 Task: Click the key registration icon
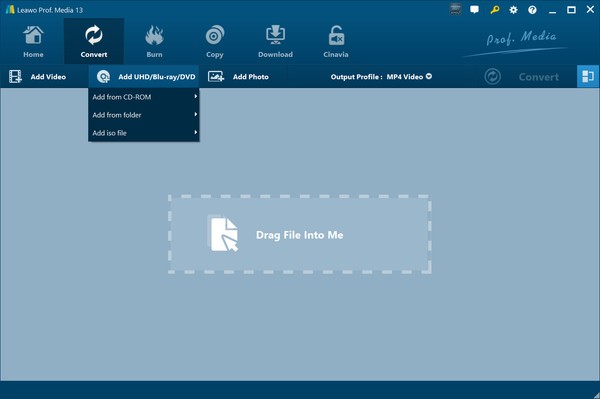[x=494, y=10]
